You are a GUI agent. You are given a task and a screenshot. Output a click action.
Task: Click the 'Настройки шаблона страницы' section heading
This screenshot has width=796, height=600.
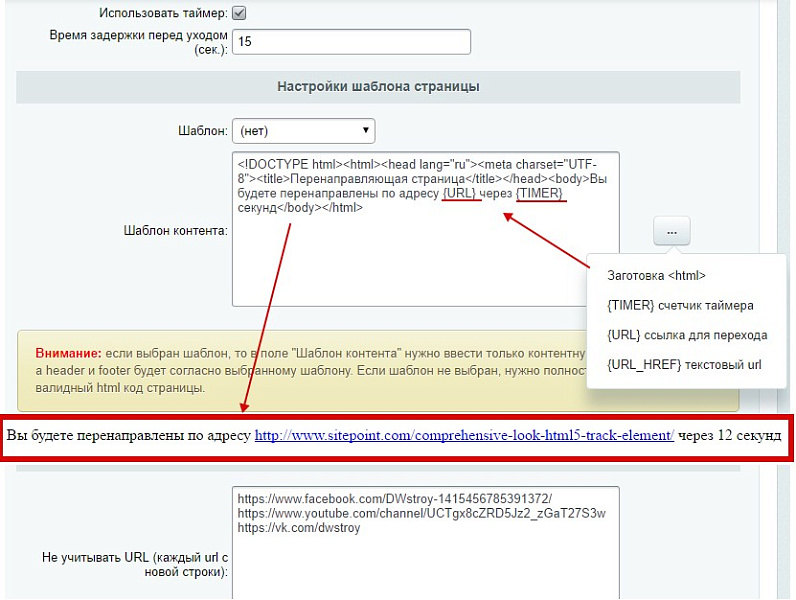(x=378, y=86)
